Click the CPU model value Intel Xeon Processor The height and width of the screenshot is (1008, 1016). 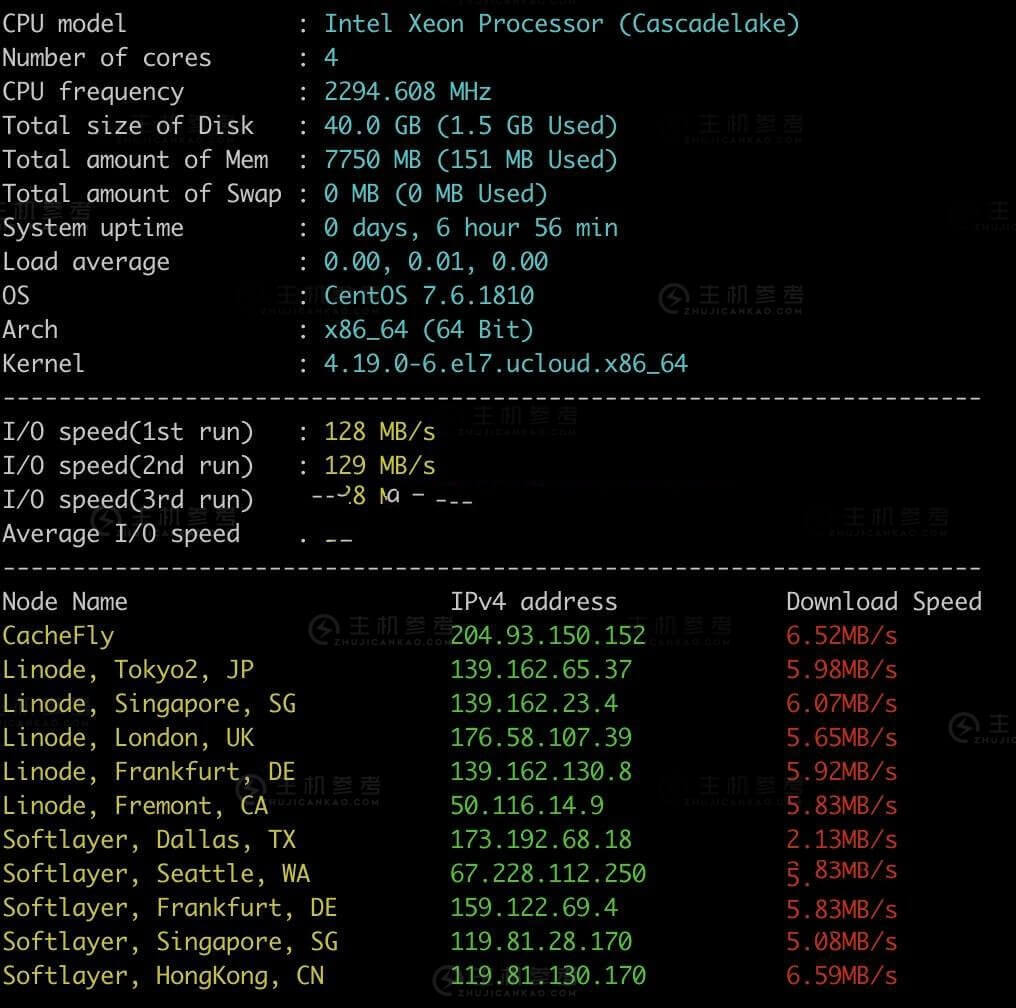click(x=463, y=24)
